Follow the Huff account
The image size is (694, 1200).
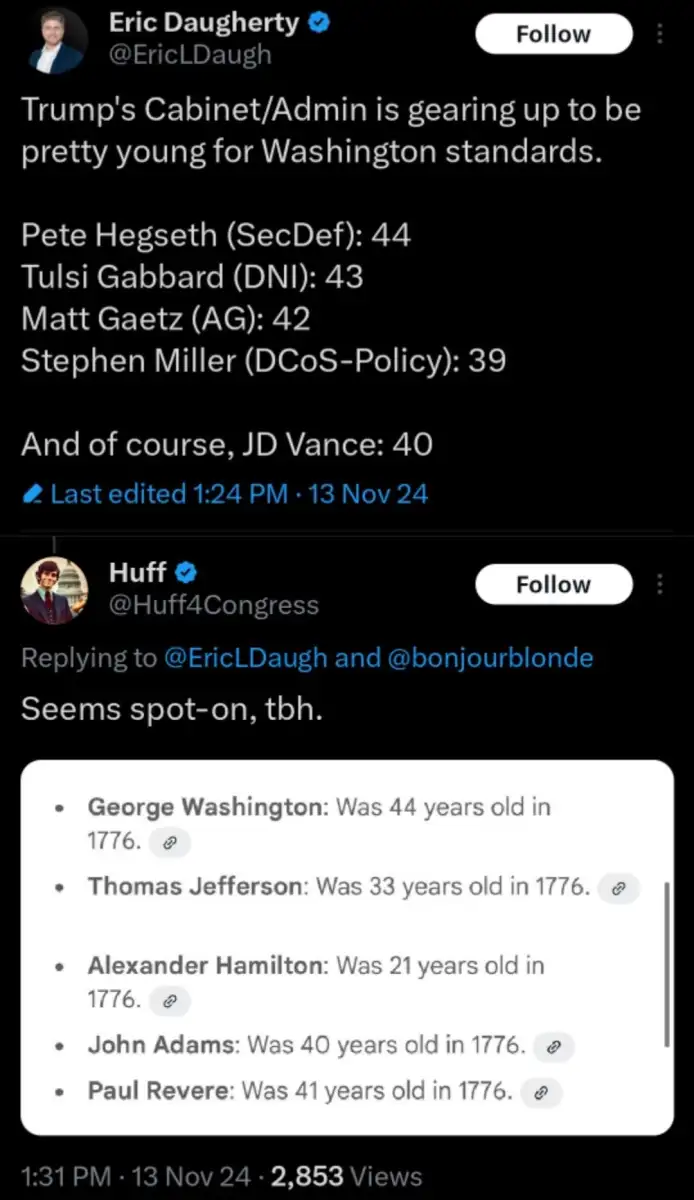point(553,585)
